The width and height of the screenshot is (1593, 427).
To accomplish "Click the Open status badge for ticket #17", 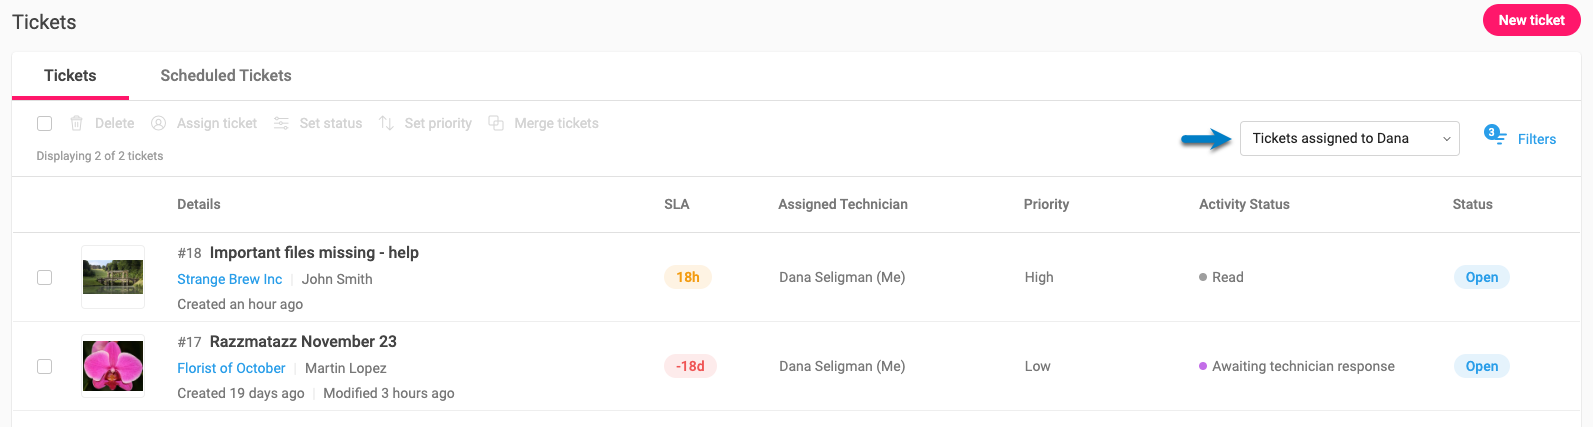I will pyautogui.click(x=1481, y=366).
